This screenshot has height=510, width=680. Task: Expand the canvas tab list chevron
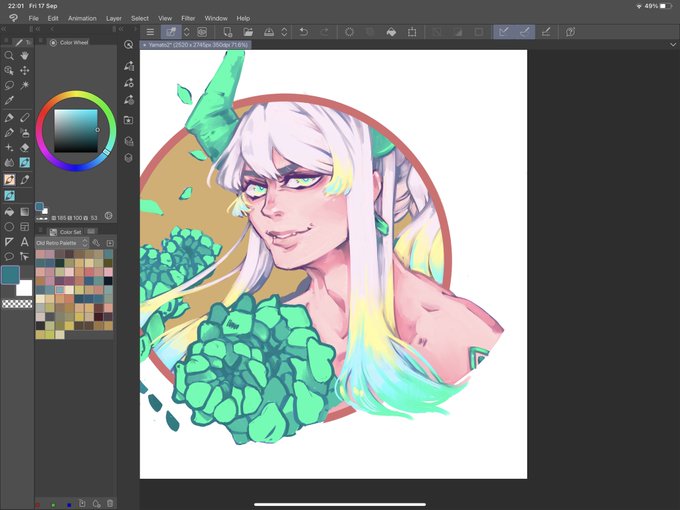(673, 44)
